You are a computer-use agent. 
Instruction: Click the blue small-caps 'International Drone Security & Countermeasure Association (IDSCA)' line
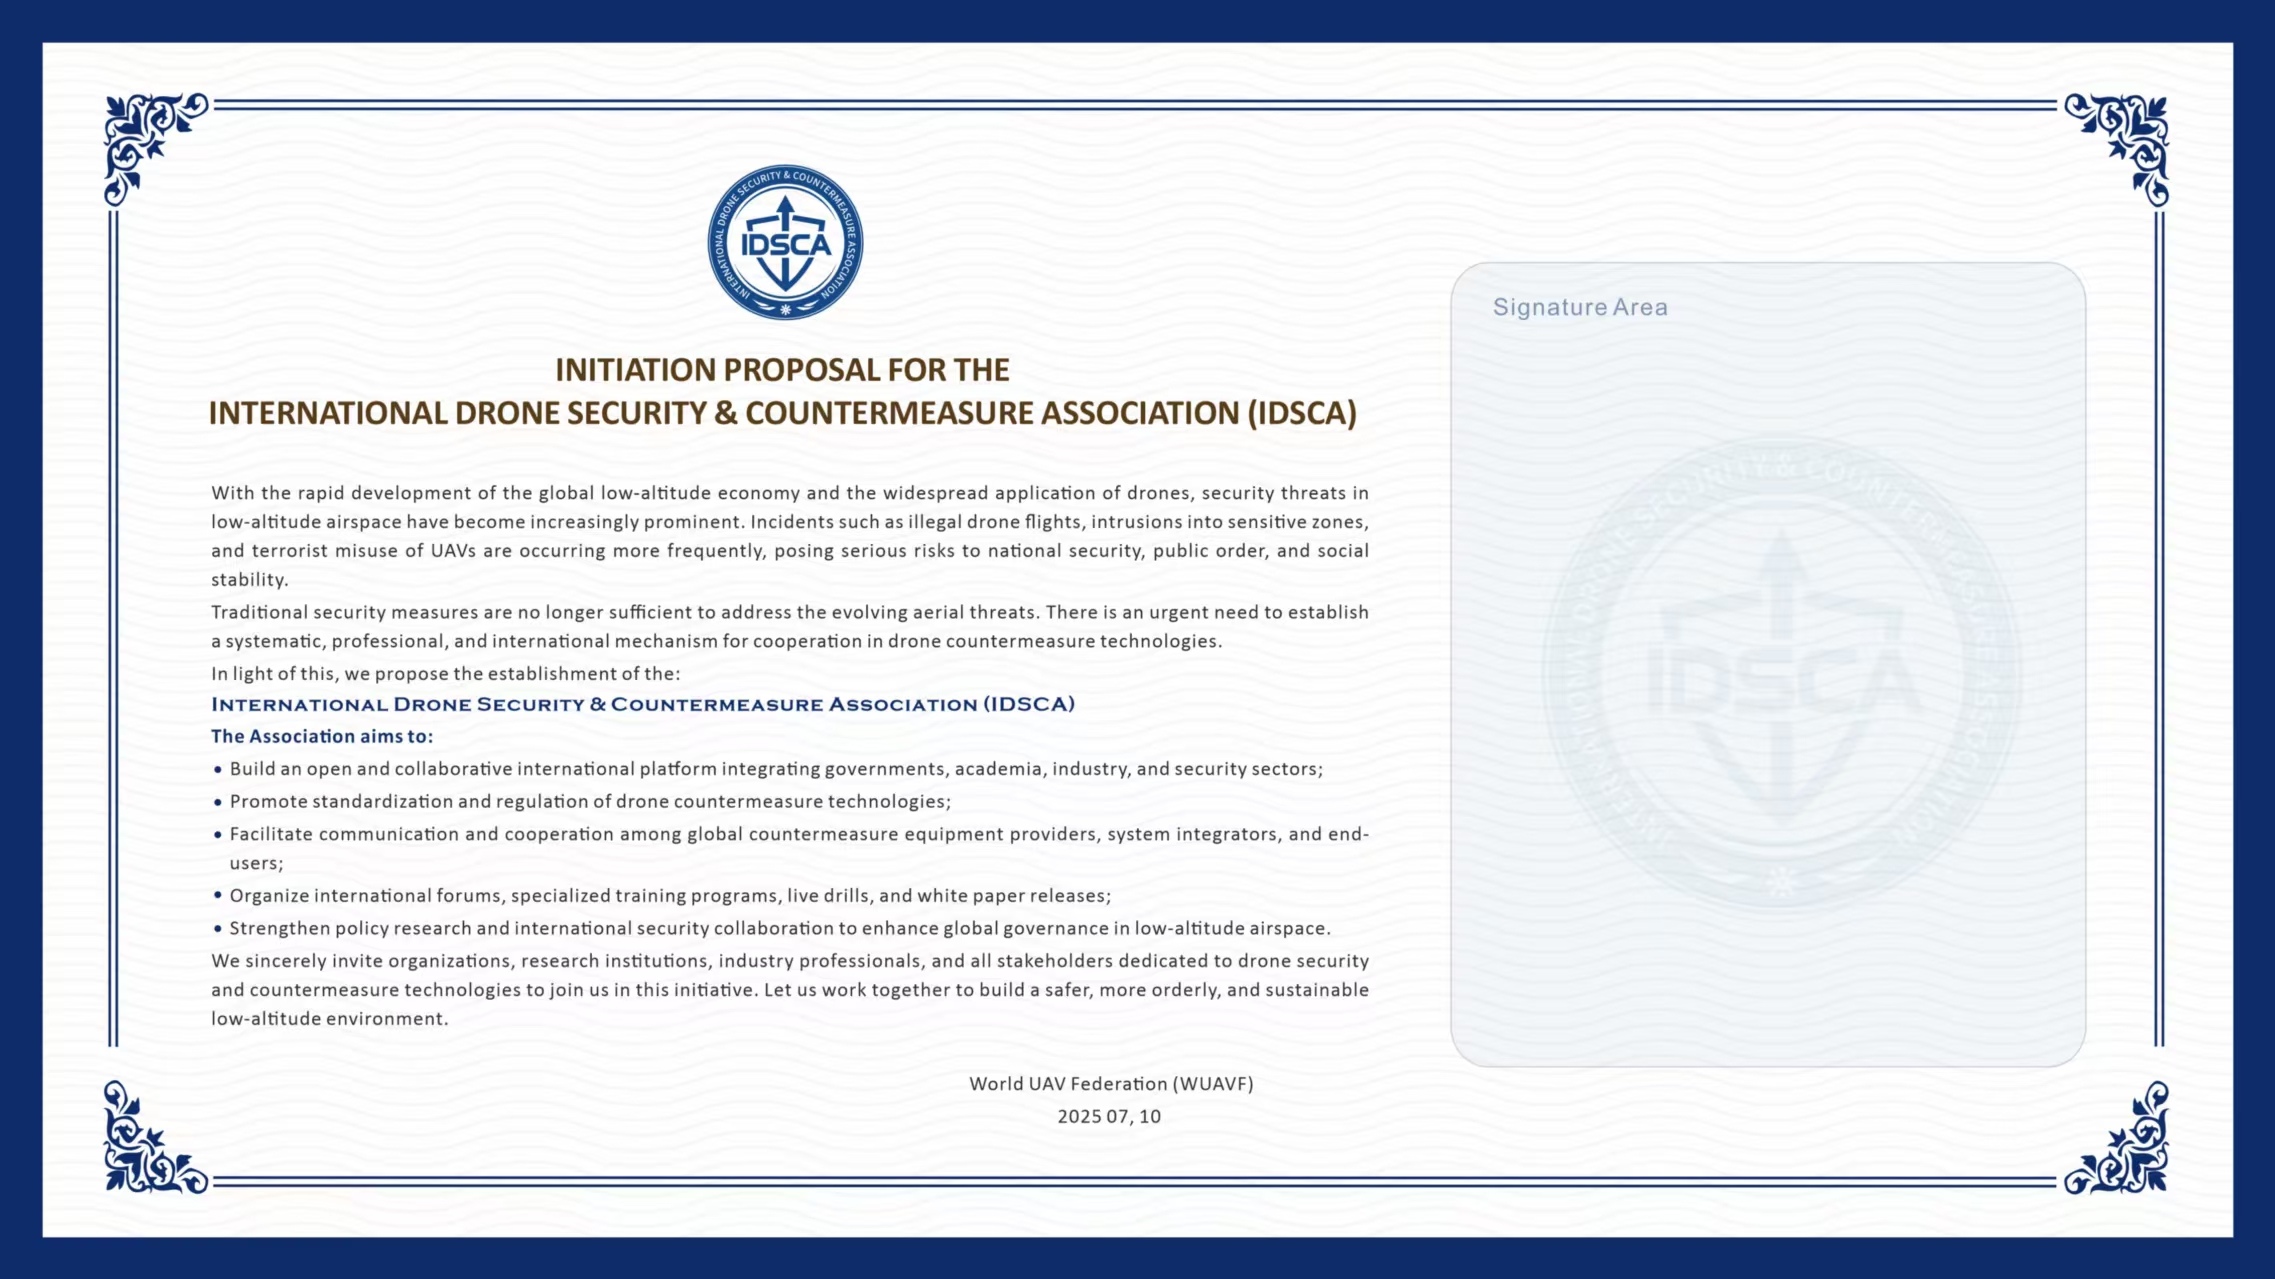coord(643,704)
